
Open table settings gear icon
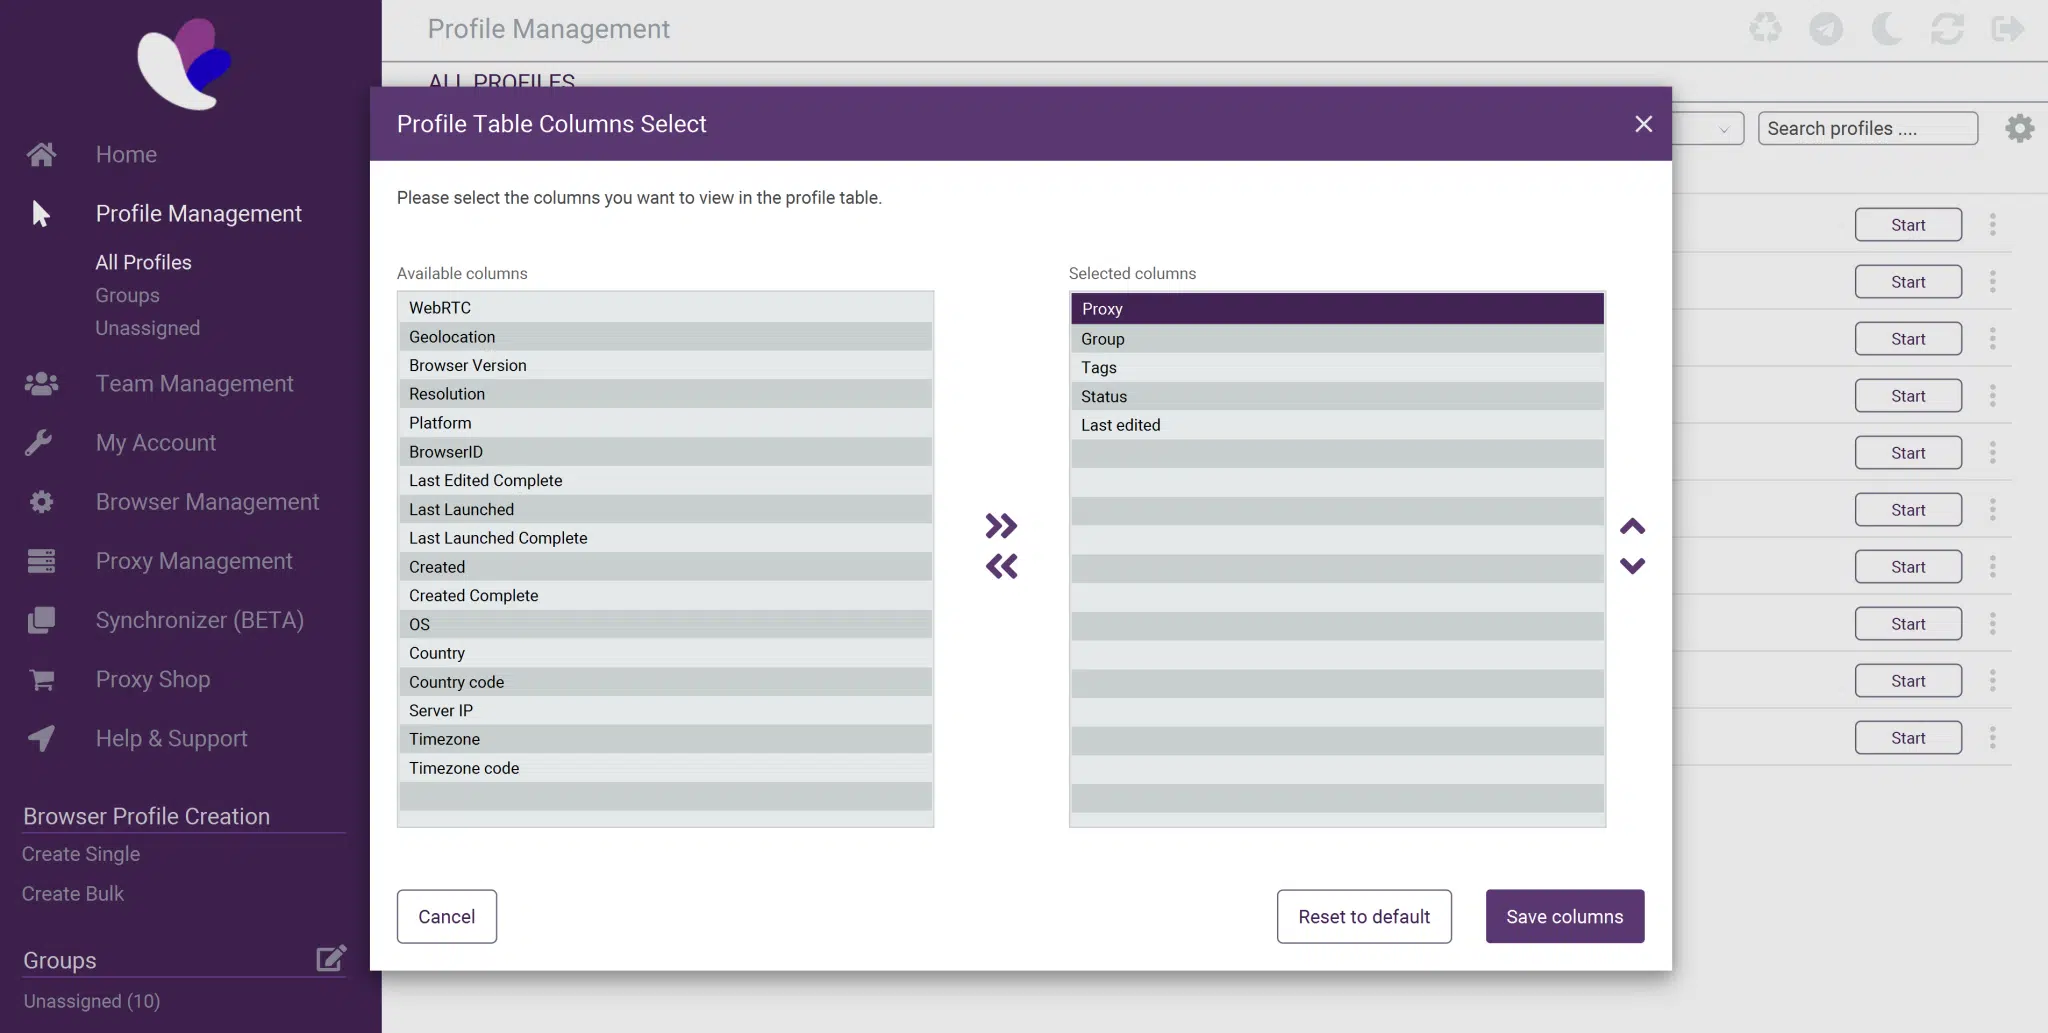(x=2019, y=128)
